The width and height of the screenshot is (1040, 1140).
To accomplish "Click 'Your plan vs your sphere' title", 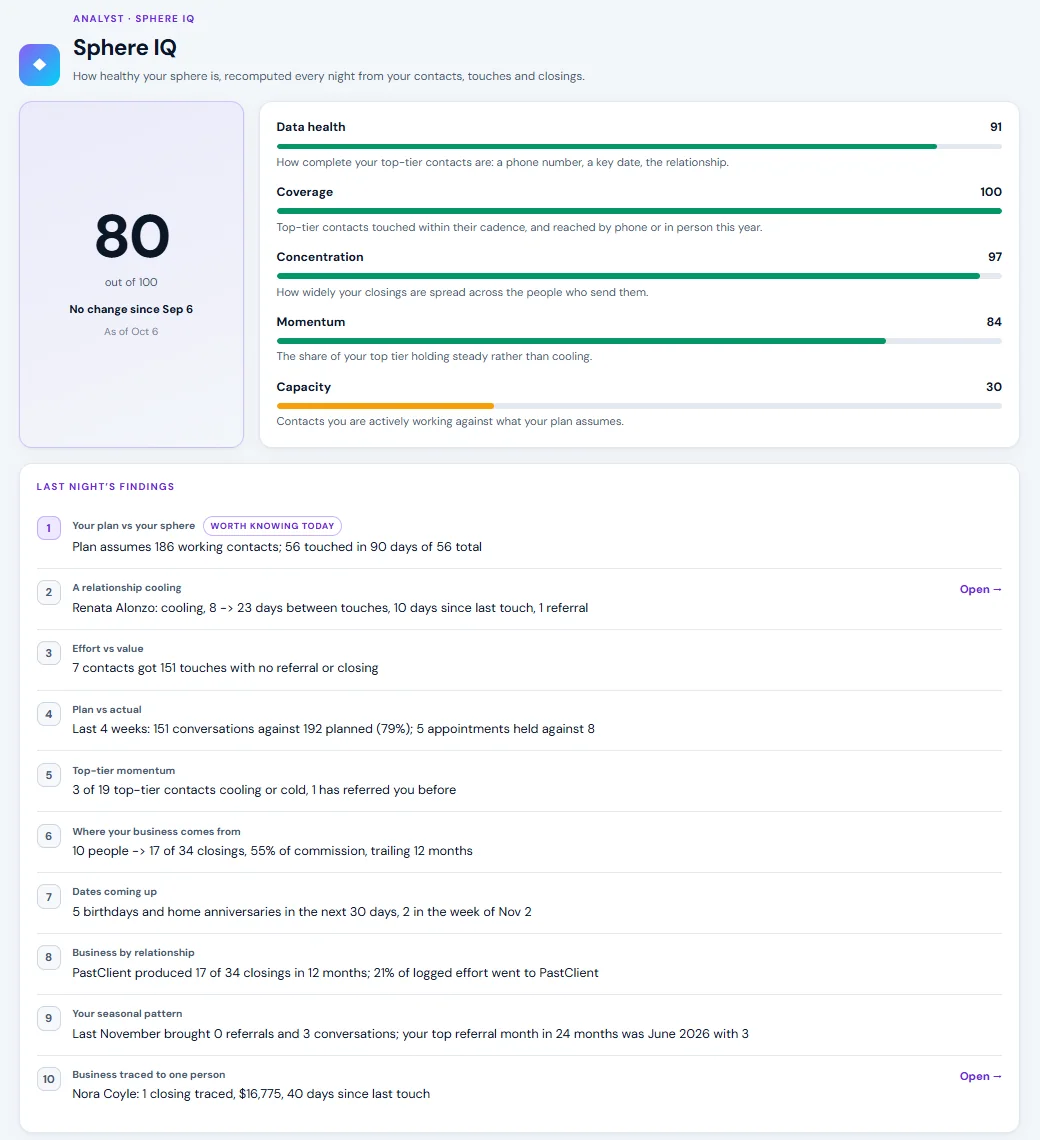I will coord(134,526).
